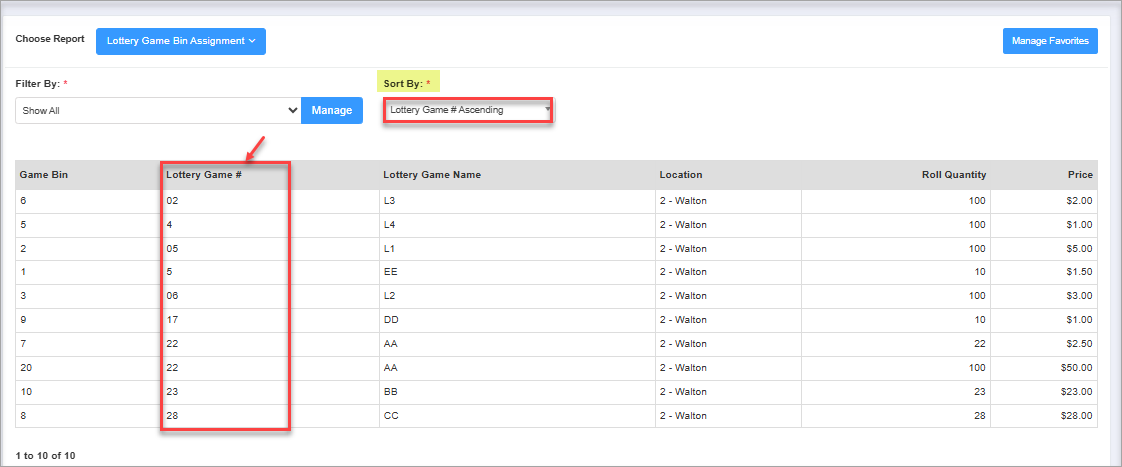1122x467 pixels.
Task: Select the BB lottery game row
Action: tap(390, 392)
